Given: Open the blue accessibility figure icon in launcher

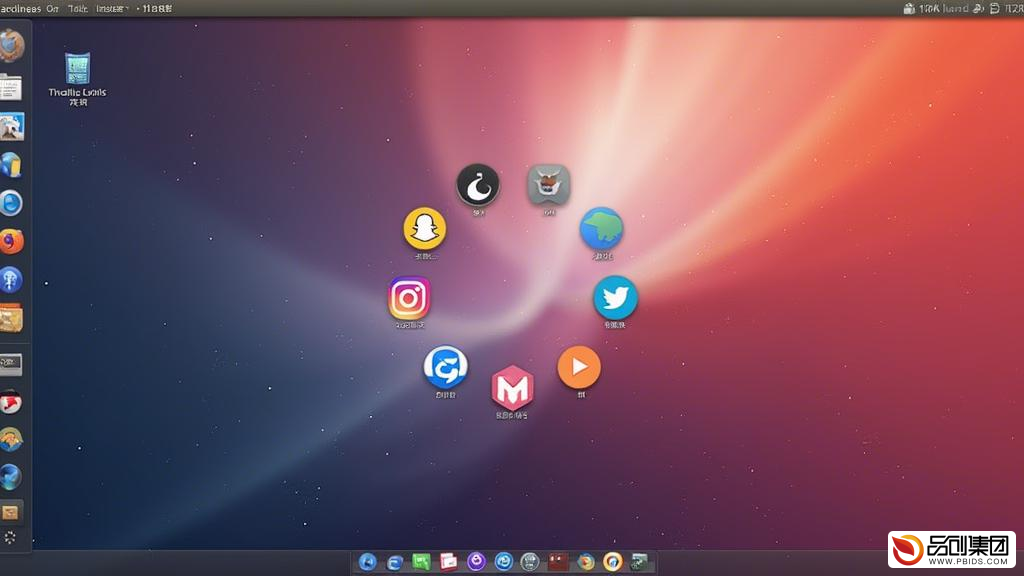Looking at the screenshot, I should (11, 280).
